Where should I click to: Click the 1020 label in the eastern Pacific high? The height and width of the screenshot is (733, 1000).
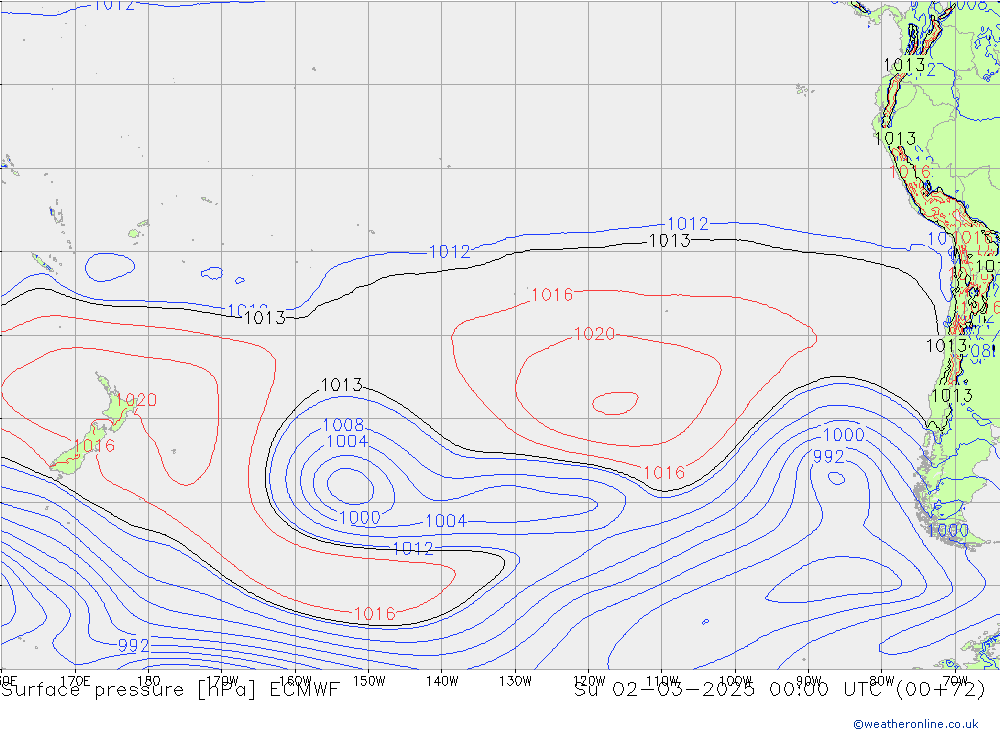[594, 334]
